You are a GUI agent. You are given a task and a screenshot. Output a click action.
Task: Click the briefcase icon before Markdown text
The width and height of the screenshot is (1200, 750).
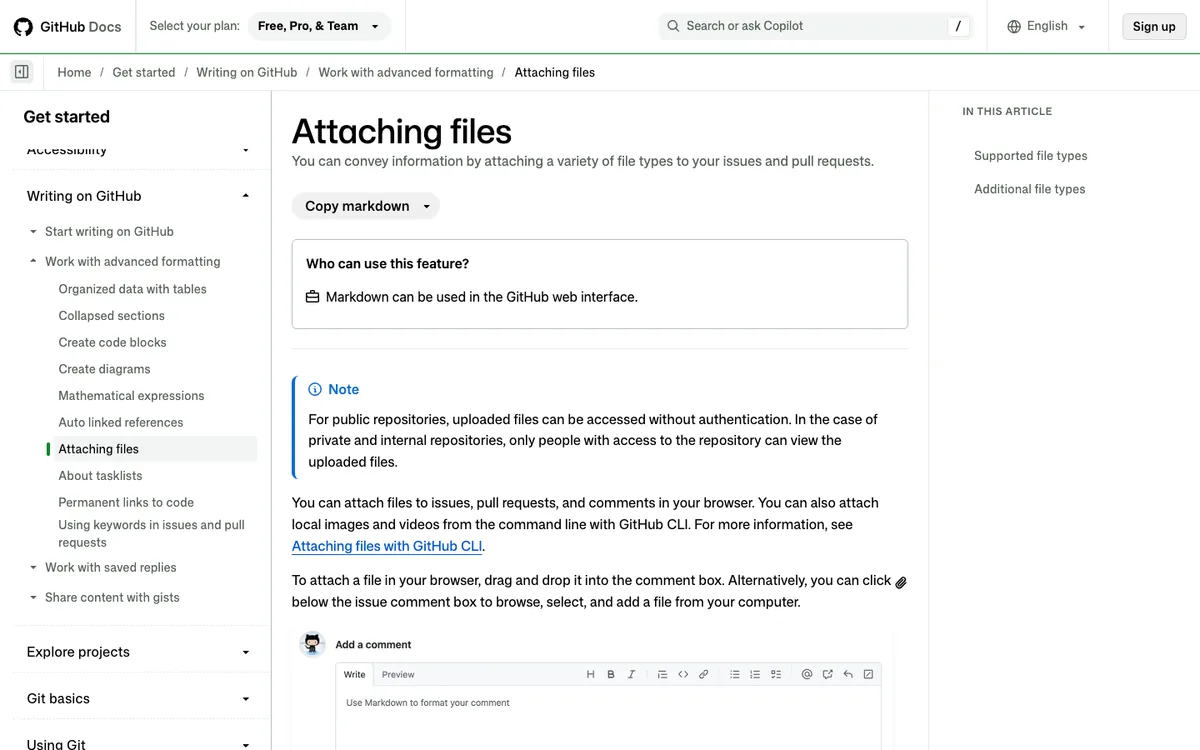(312, 297)
